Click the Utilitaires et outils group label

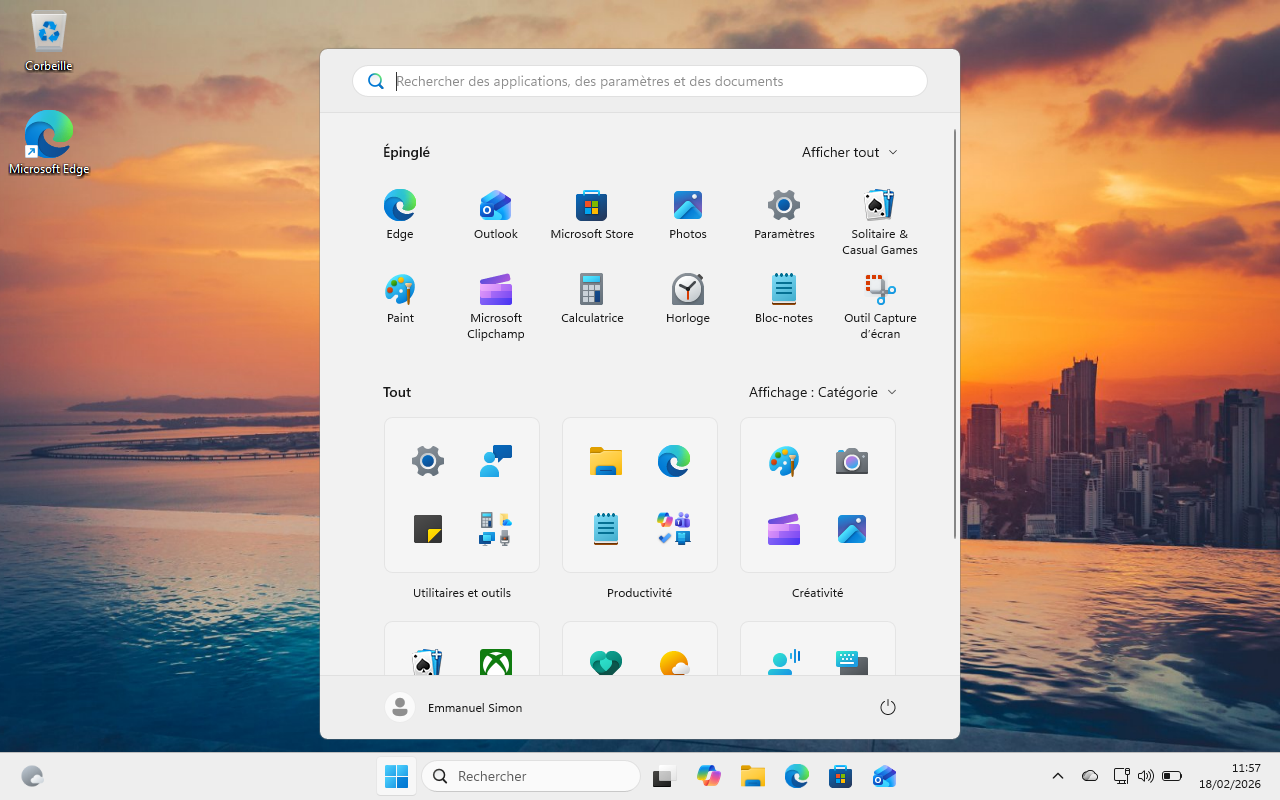462,593
